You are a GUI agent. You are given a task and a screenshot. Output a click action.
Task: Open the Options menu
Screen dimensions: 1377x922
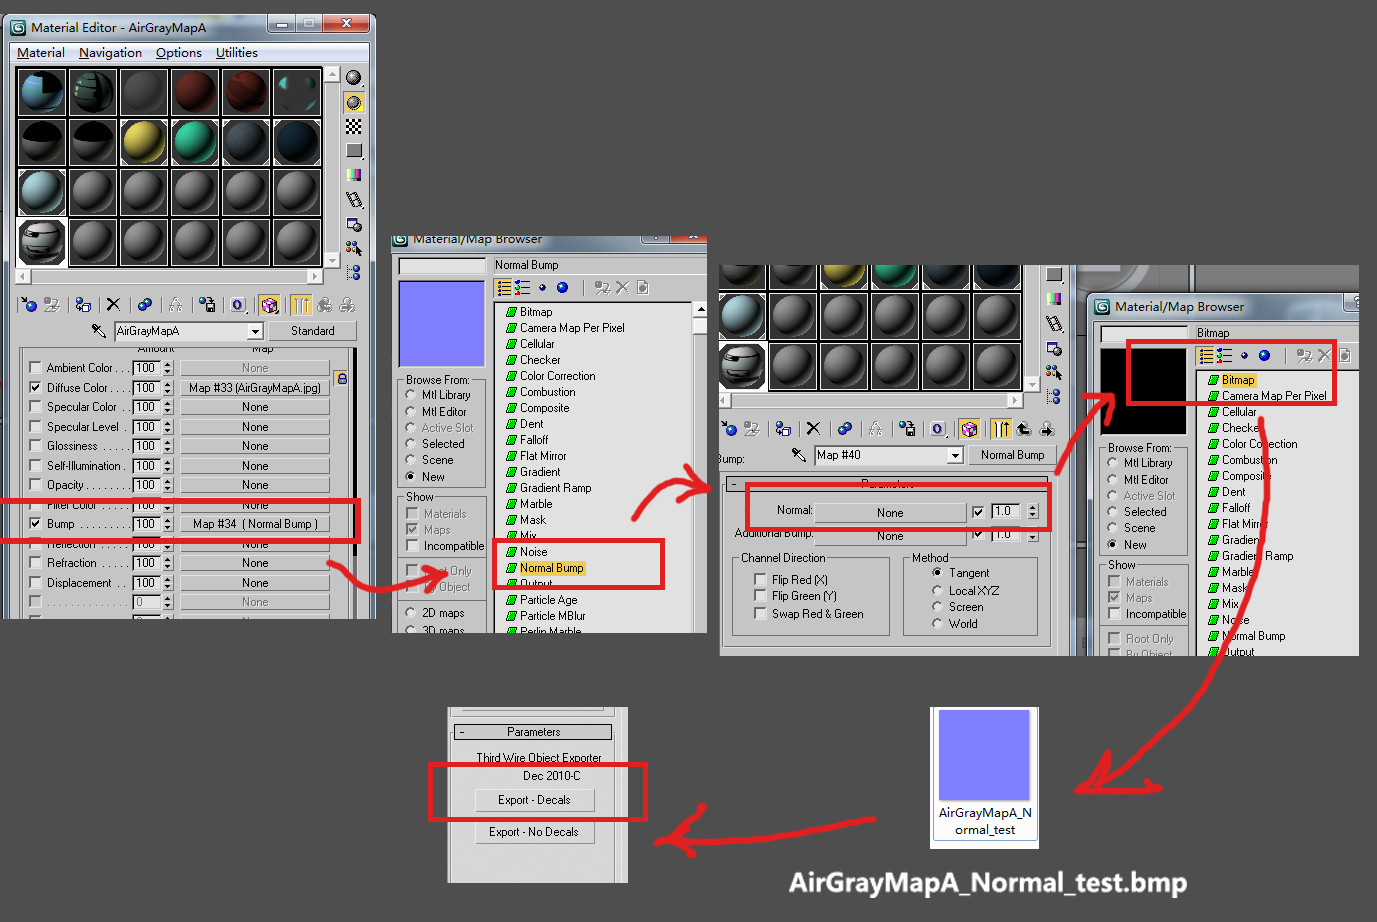tap(179, 53)
